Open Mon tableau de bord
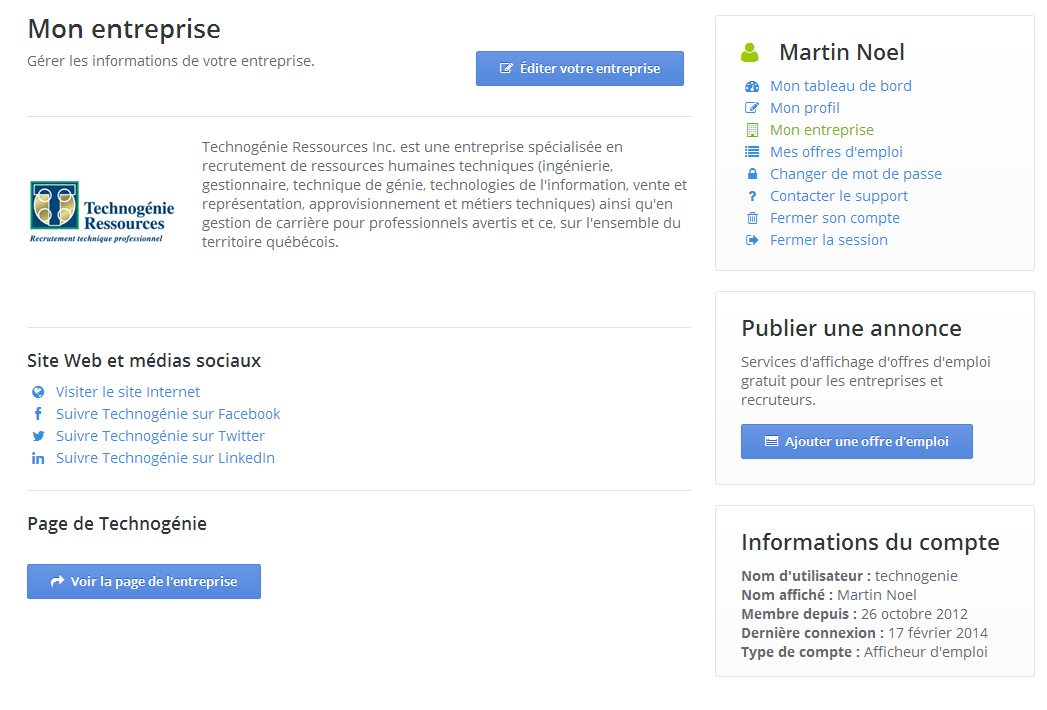The image size is (1047, 710). tap(841, 86)
